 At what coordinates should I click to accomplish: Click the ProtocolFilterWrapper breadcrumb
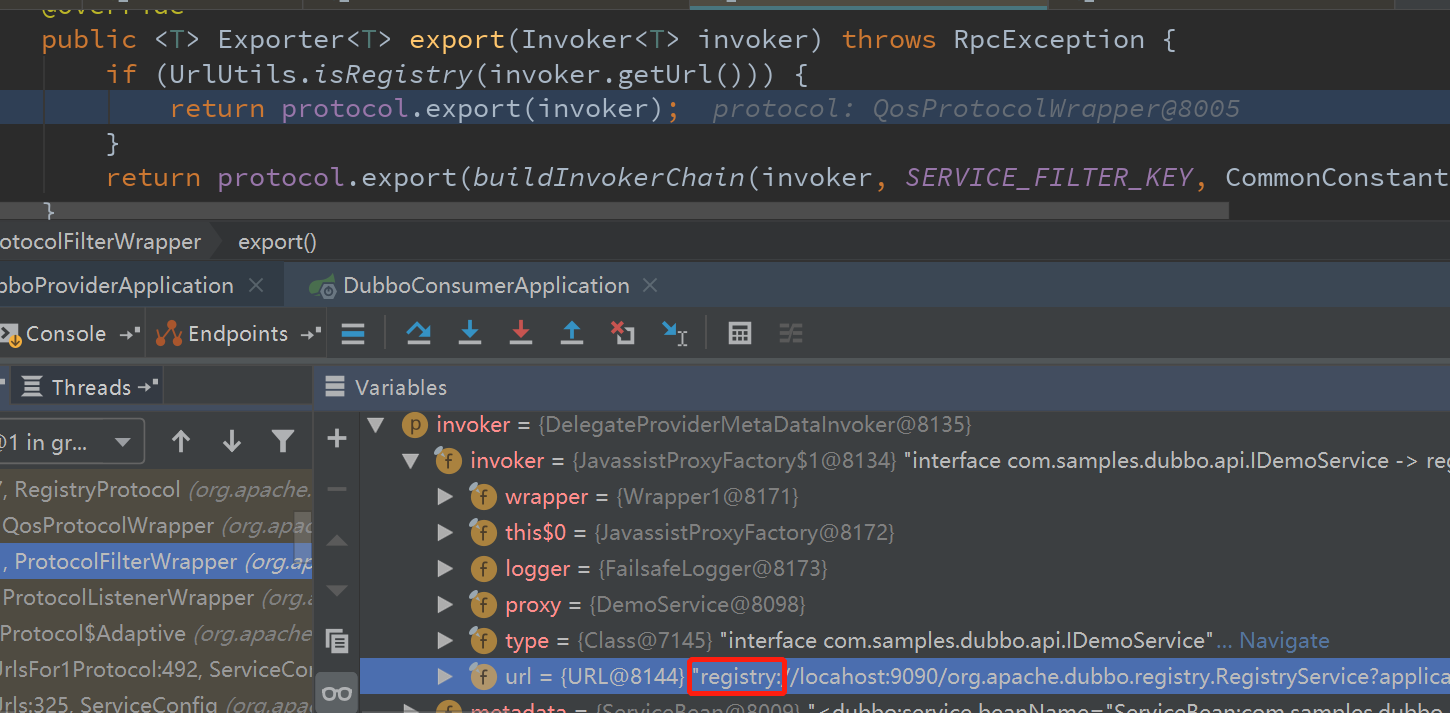(100, 242)
